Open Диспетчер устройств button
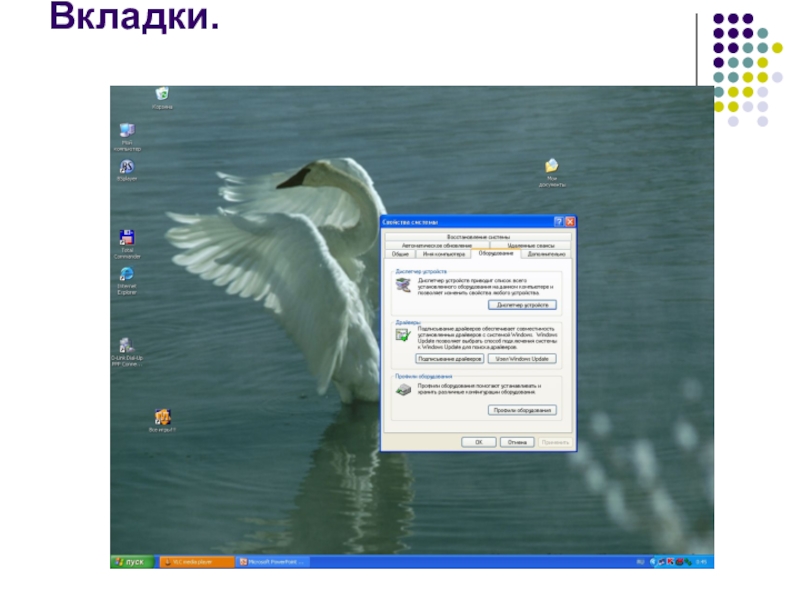This screenshot has height=600, width=800. click(522, 305)
